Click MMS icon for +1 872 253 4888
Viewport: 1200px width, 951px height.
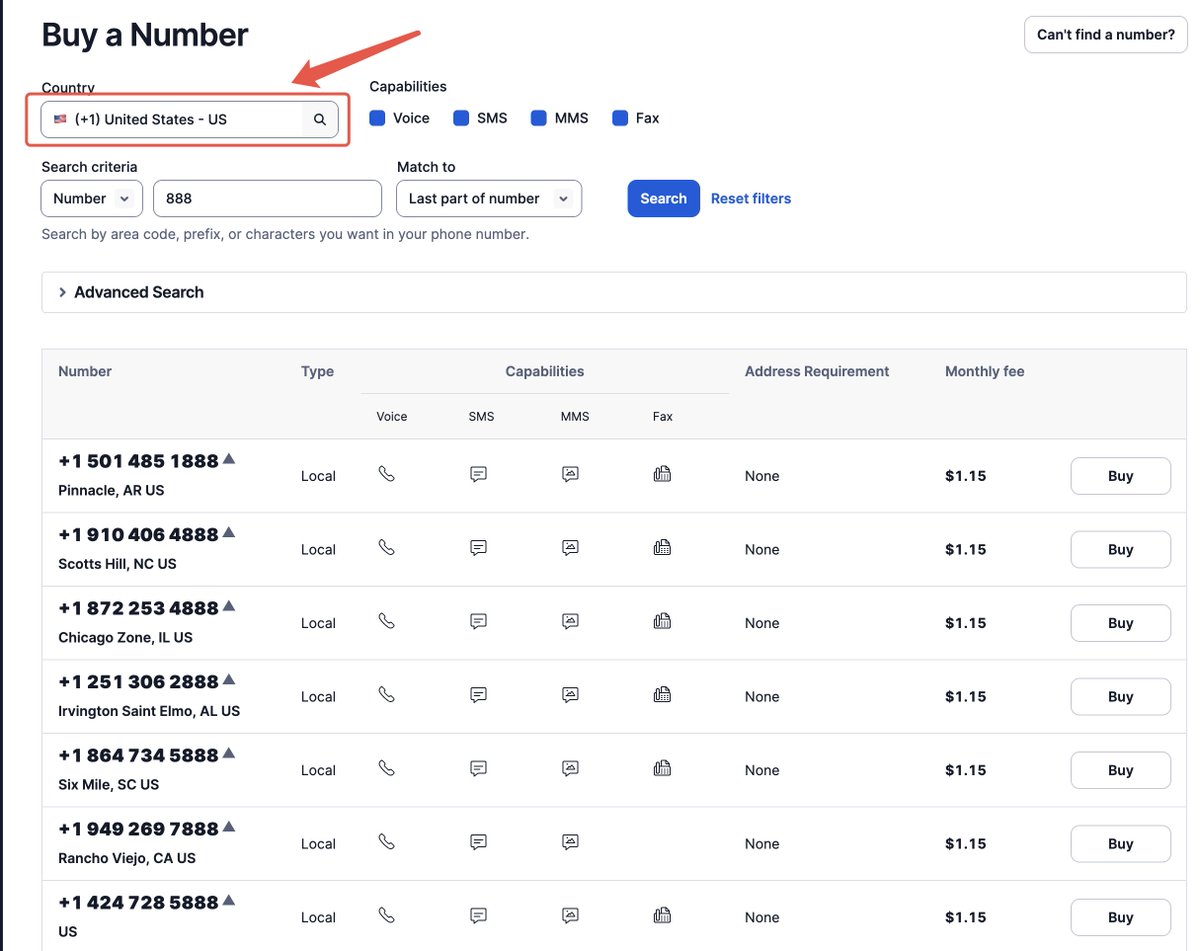click(x=570, y=621)
